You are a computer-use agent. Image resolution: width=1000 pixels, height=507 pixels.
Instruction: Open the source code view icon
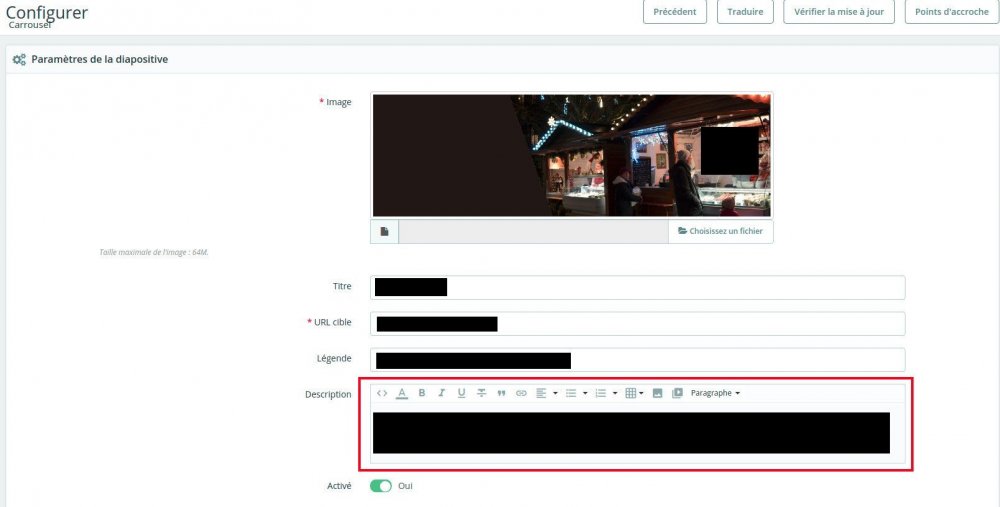coord(382,393)
